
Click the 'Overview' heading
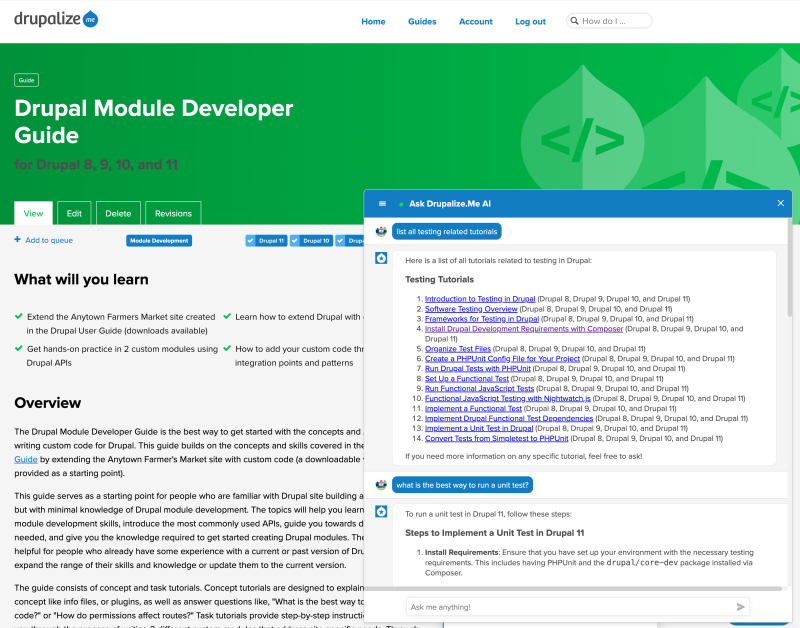[47, 403]
